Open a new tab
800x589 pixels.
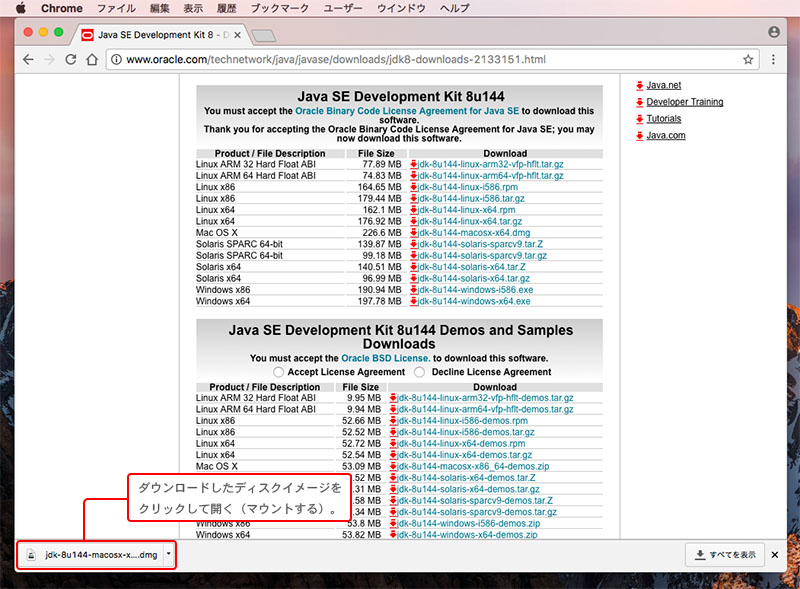(264, 35)
